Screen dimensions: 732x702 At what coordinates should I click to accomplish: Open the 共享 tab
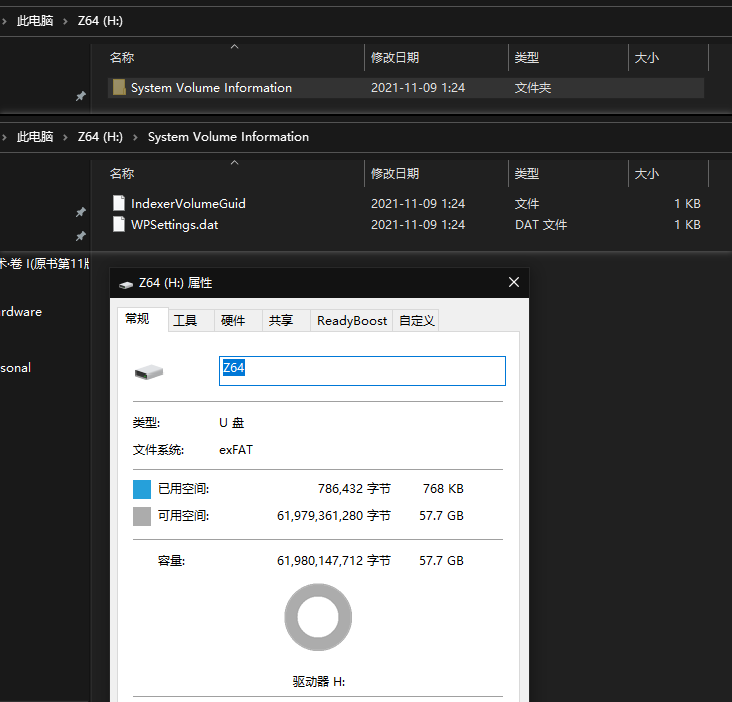tap(281, 321)
